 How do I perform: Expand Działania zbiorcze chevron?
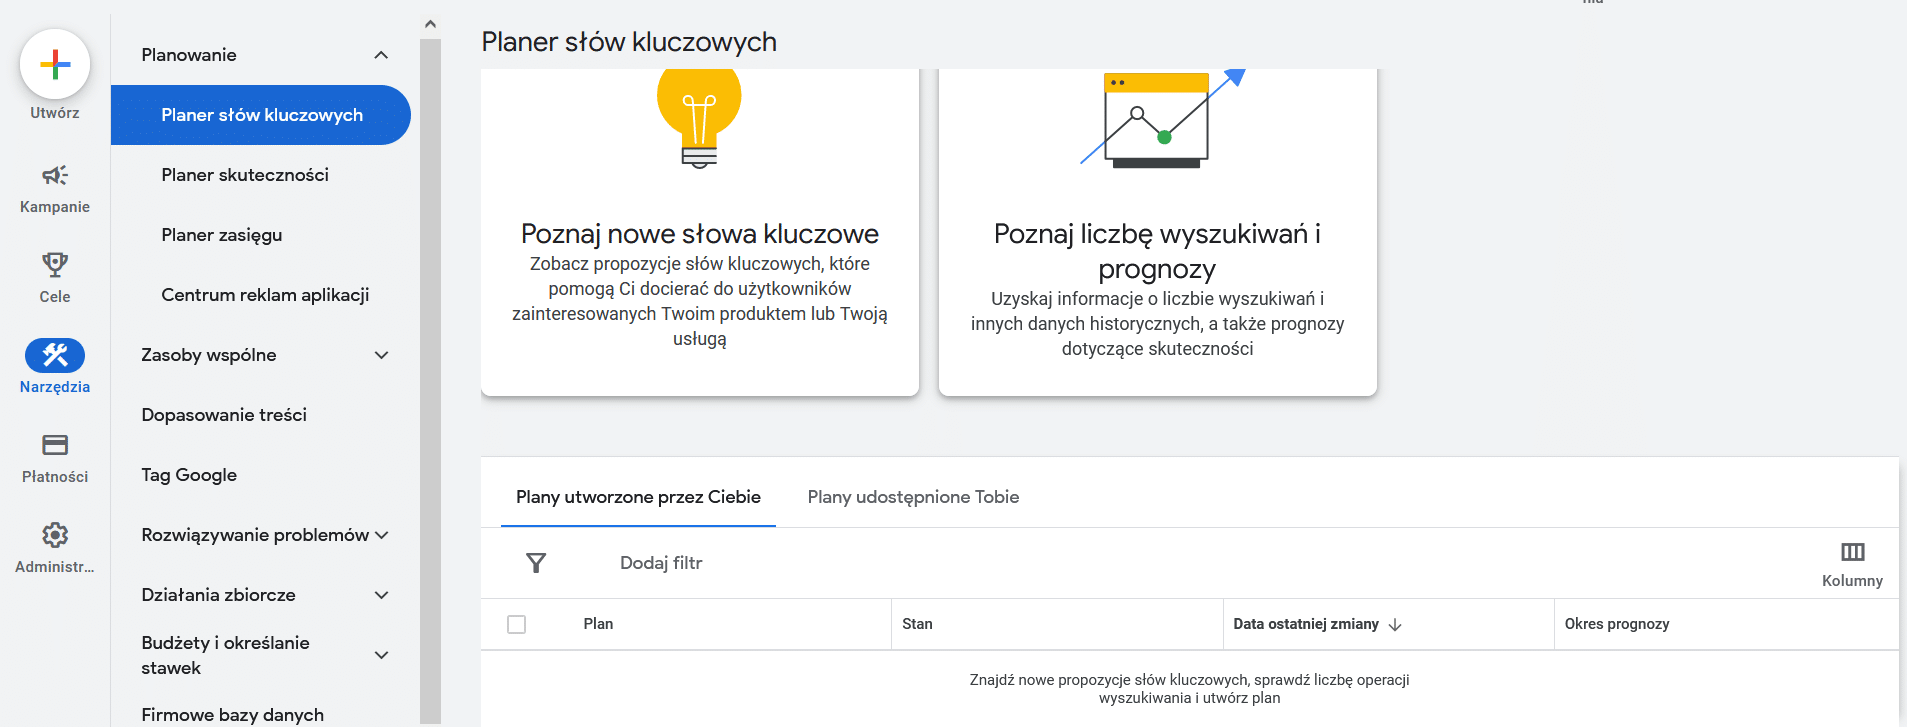tap(381, 595)
